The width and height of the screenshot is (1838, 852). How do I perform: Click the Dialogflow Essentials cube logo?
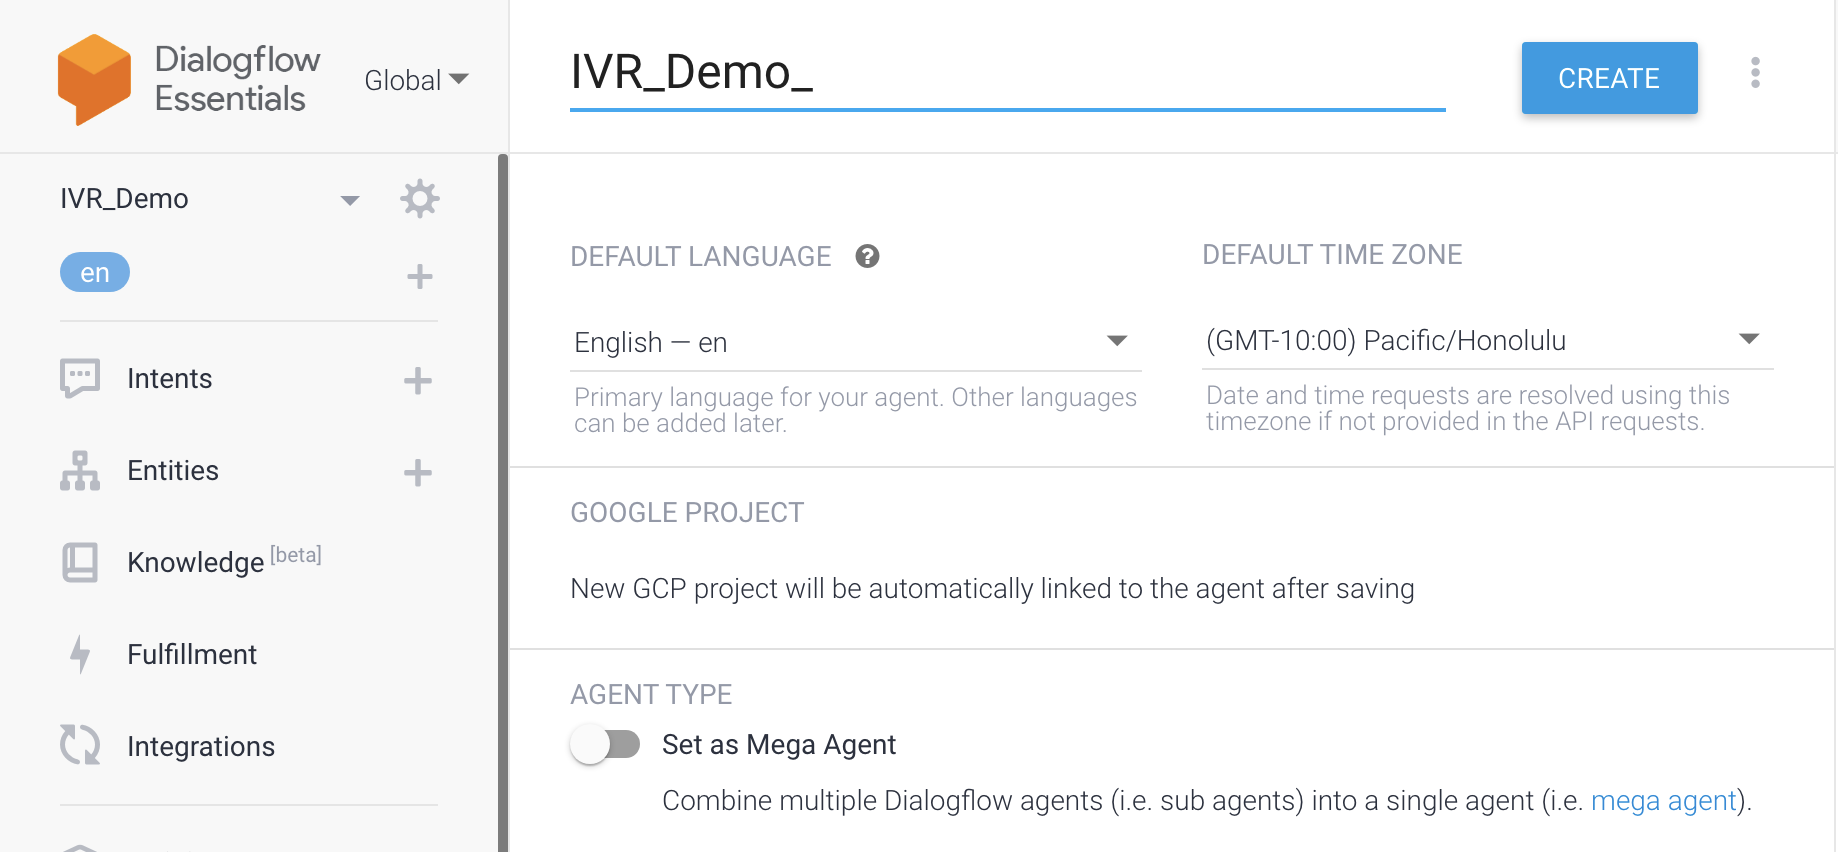pyautogui.click(x=94, y=79)
